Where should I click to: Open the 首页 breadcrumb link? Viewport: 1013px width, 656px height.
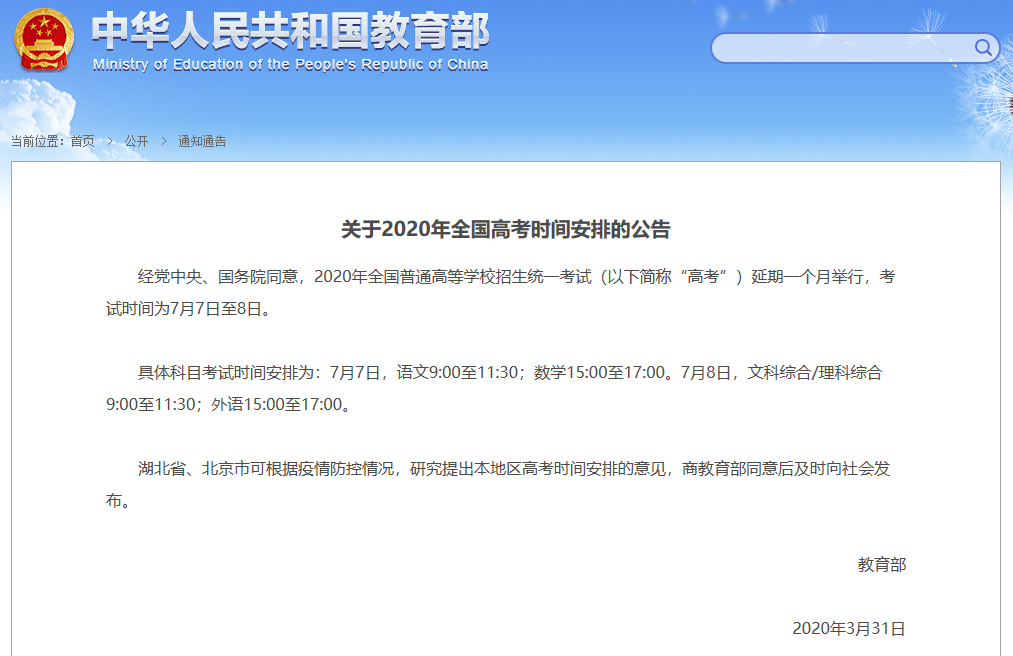82,141
